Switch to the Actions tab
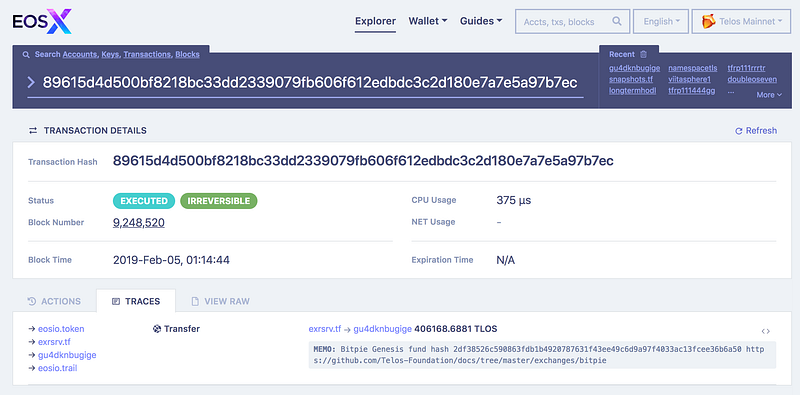 [x=54, y=301]
